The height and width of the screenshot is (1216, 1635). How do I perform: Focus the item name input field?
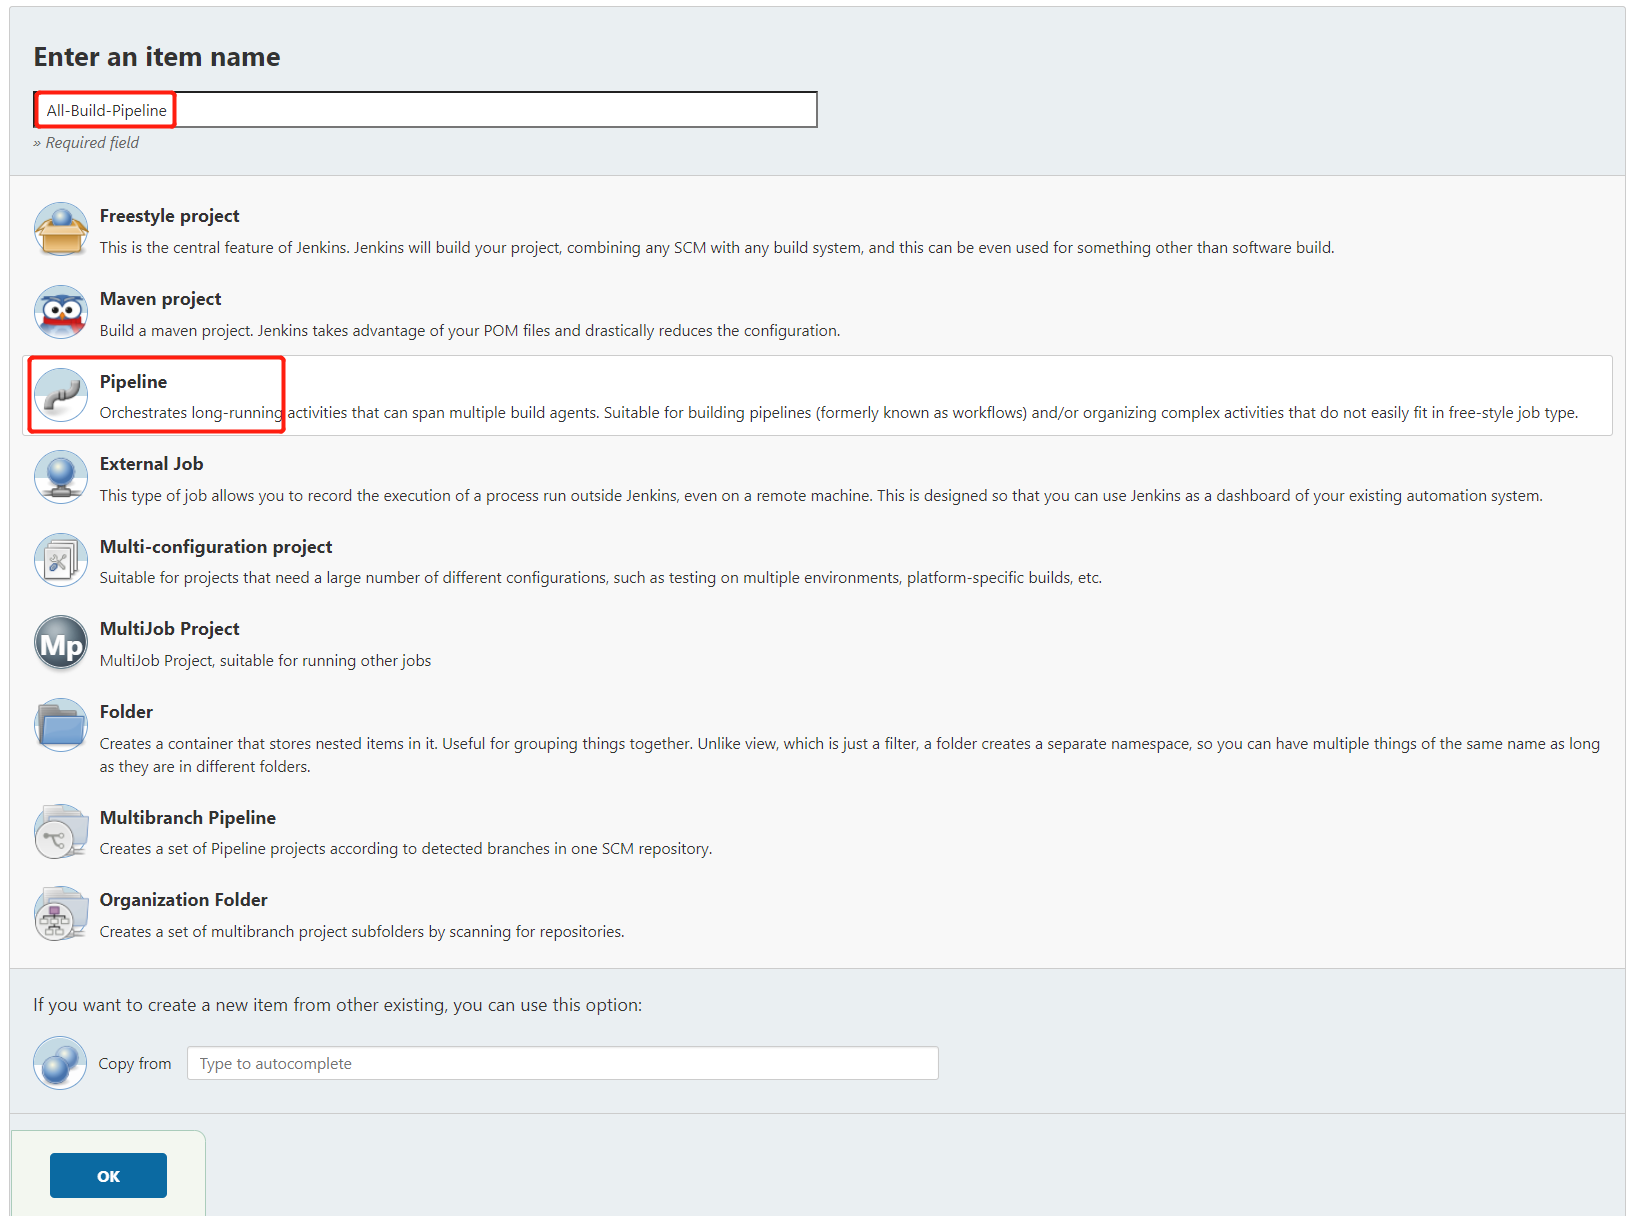tap(426, 110)
